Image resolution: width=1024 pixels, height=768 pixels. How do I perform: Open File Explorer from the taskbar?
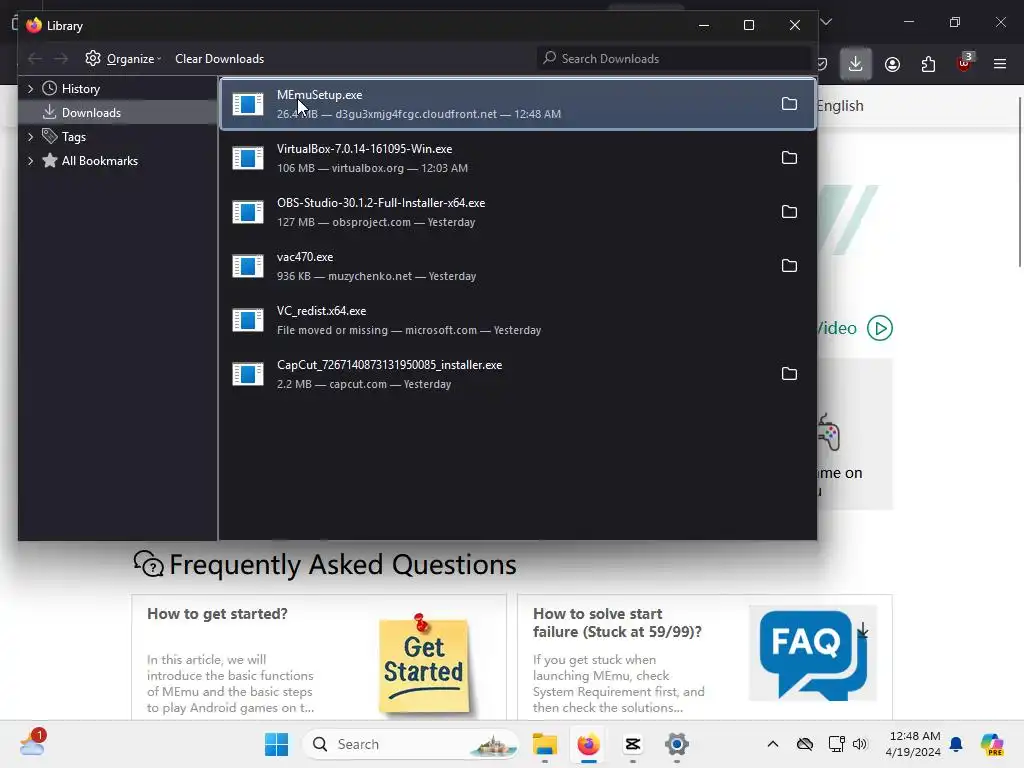545,744
